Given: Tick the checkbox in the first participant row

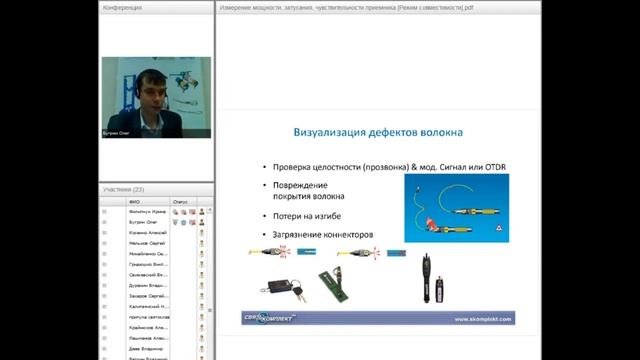Looking at the screenshot, I should pos(104,211).
